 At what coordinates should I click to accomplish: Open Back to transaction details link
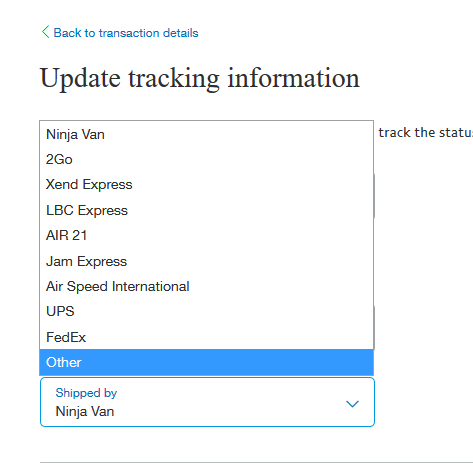126,33
